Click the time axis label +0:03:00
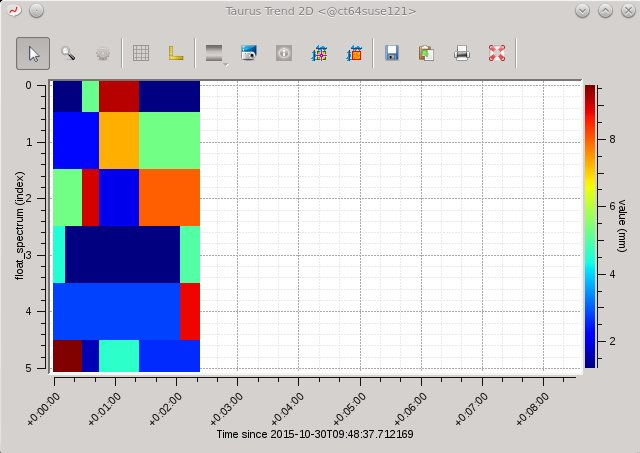This screenshot has width=640, height=453. tap(226, 409)
